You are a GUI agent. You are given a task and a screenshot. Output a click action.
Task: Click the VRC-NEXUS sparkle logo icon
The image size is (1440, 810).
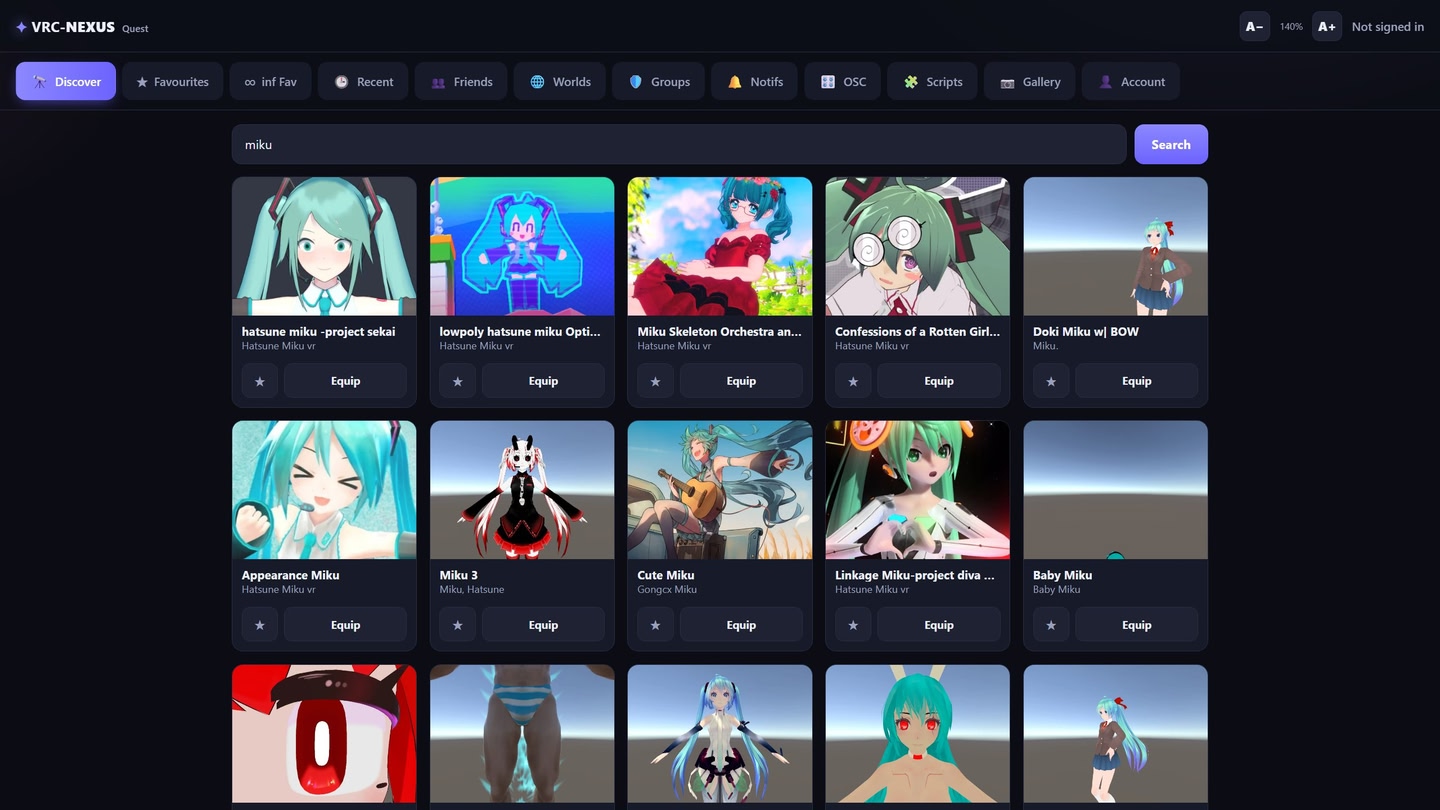pos(21,27)
